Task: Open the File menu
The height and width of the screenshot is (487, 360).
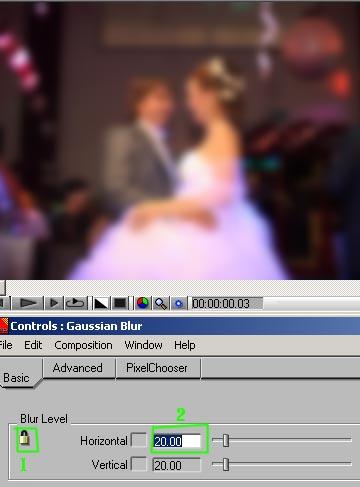Action: [x=6, y=345]
